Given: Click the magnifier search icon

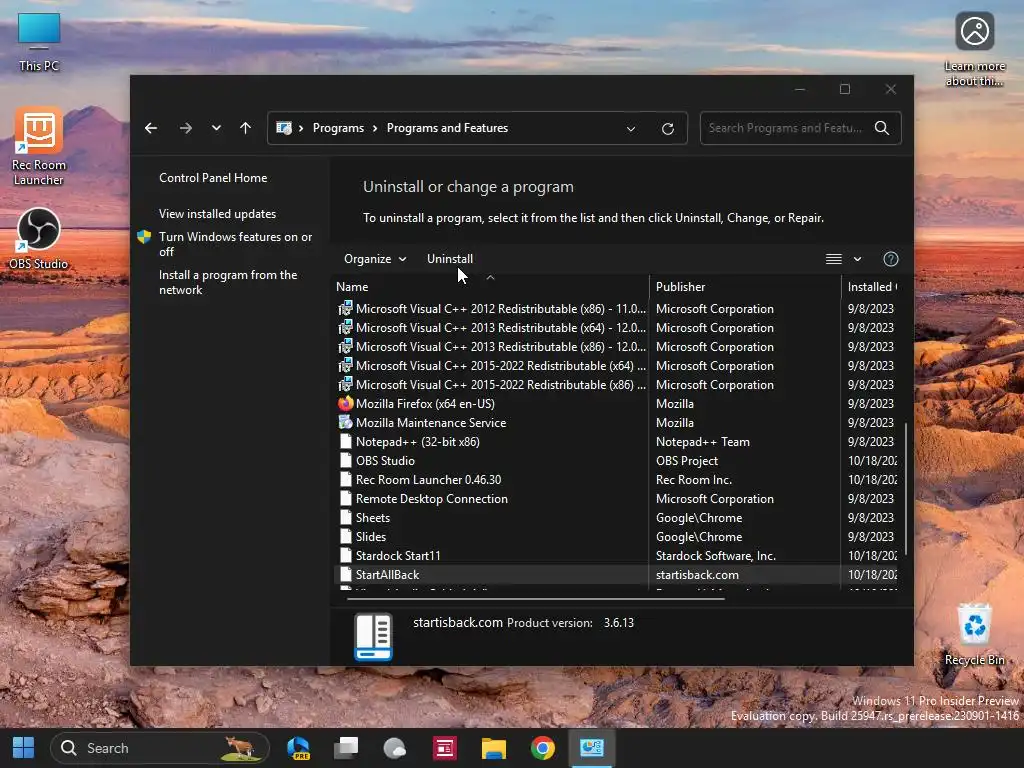Looking at the screenshot, I should tap(882, 128).
